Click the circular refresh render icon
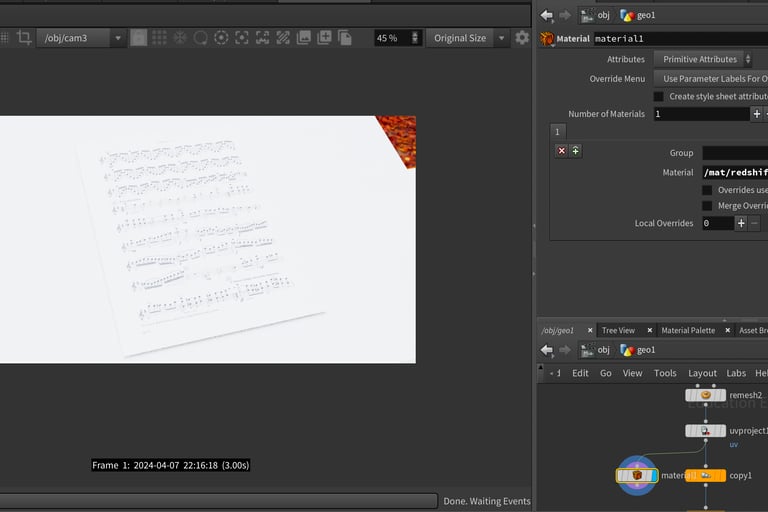Screen dimensions: 768x512 [200, 38]
